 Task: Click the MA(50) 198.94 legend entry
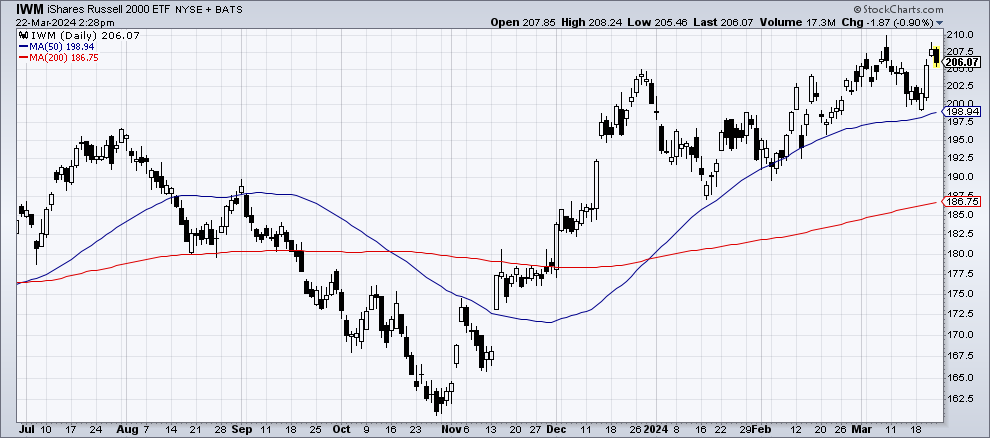tap(57, 47)
